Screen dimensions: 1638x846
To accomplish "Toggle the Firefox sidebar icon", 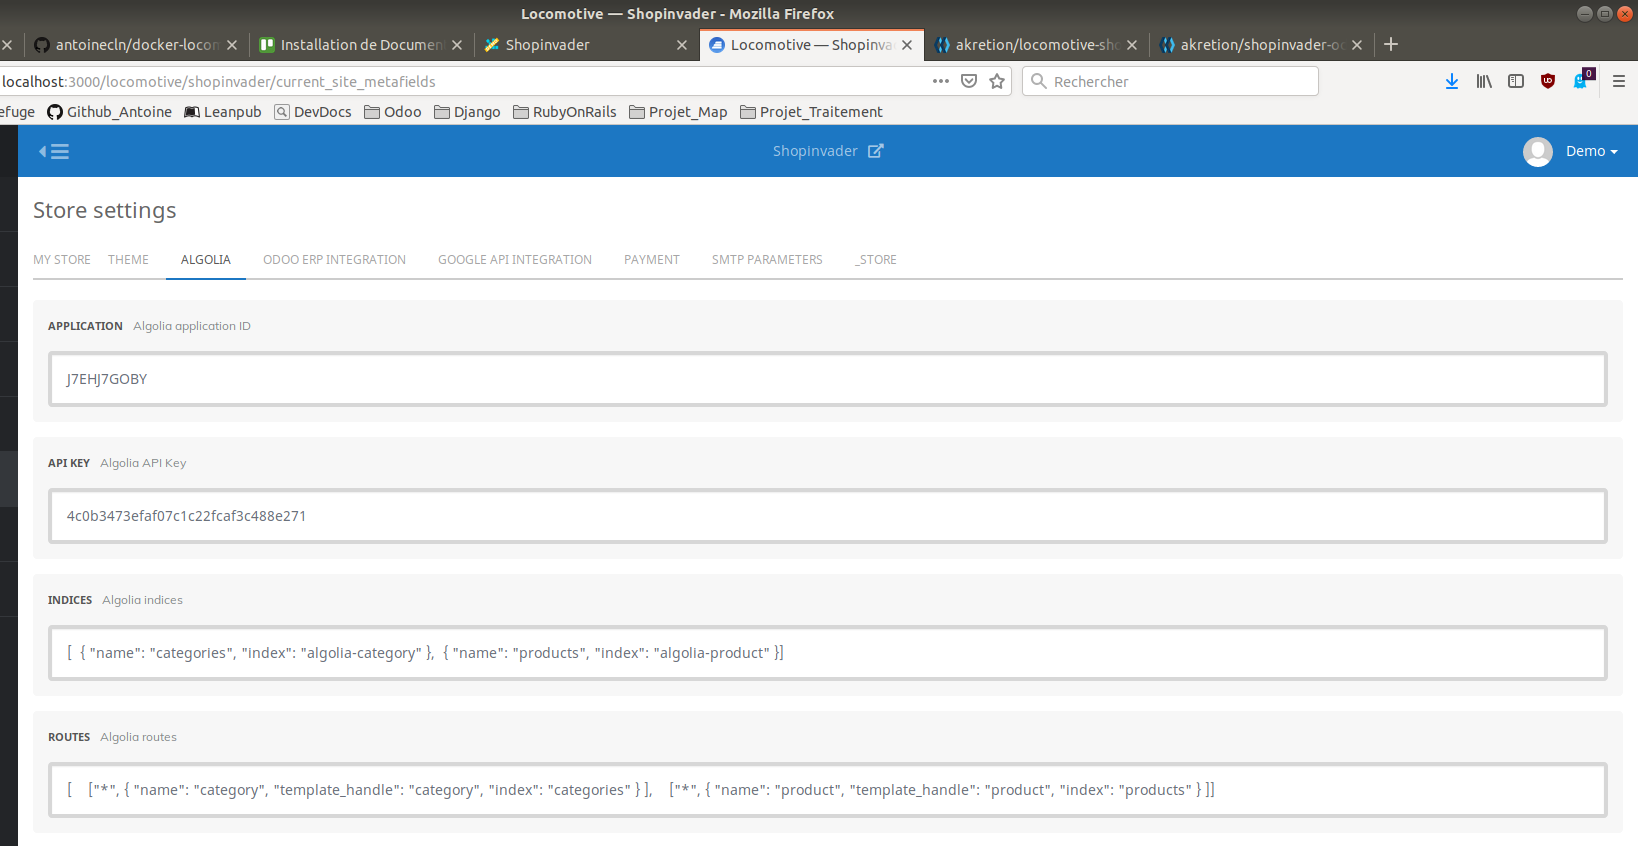I will (1516, 81).
